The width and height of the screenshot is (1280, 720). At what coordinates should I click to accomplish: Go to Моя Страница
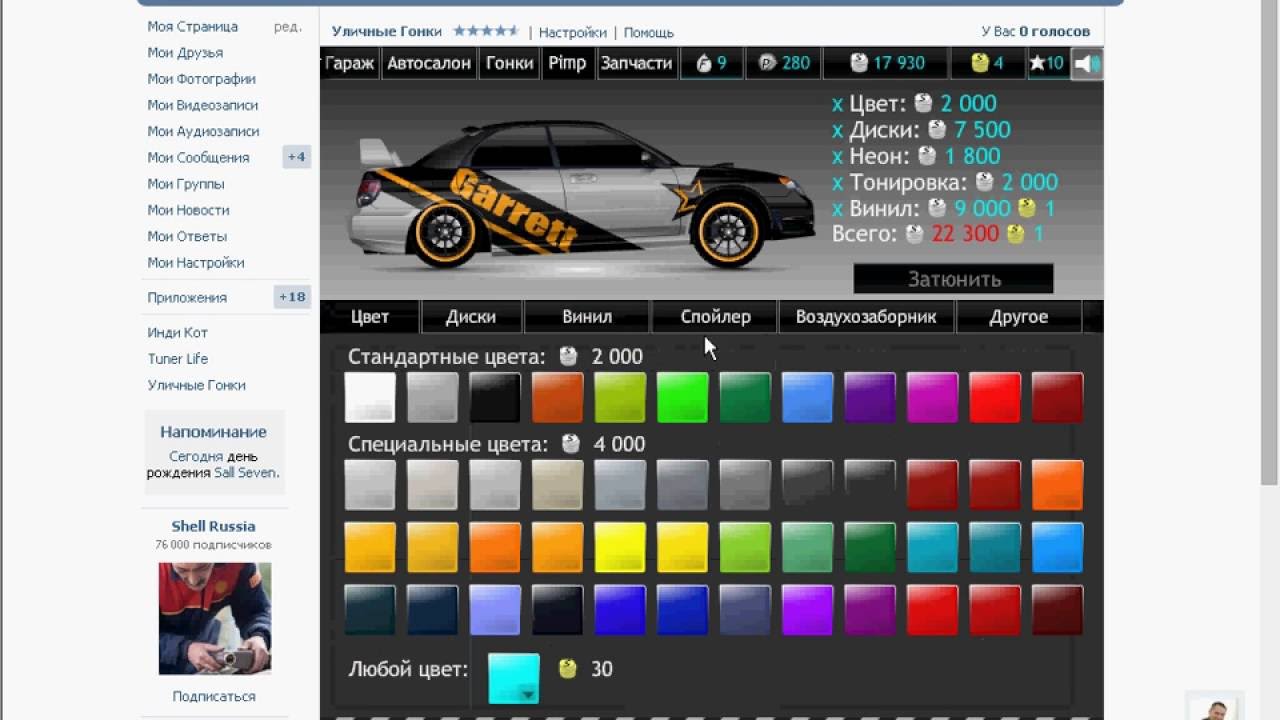coord(193,27)
